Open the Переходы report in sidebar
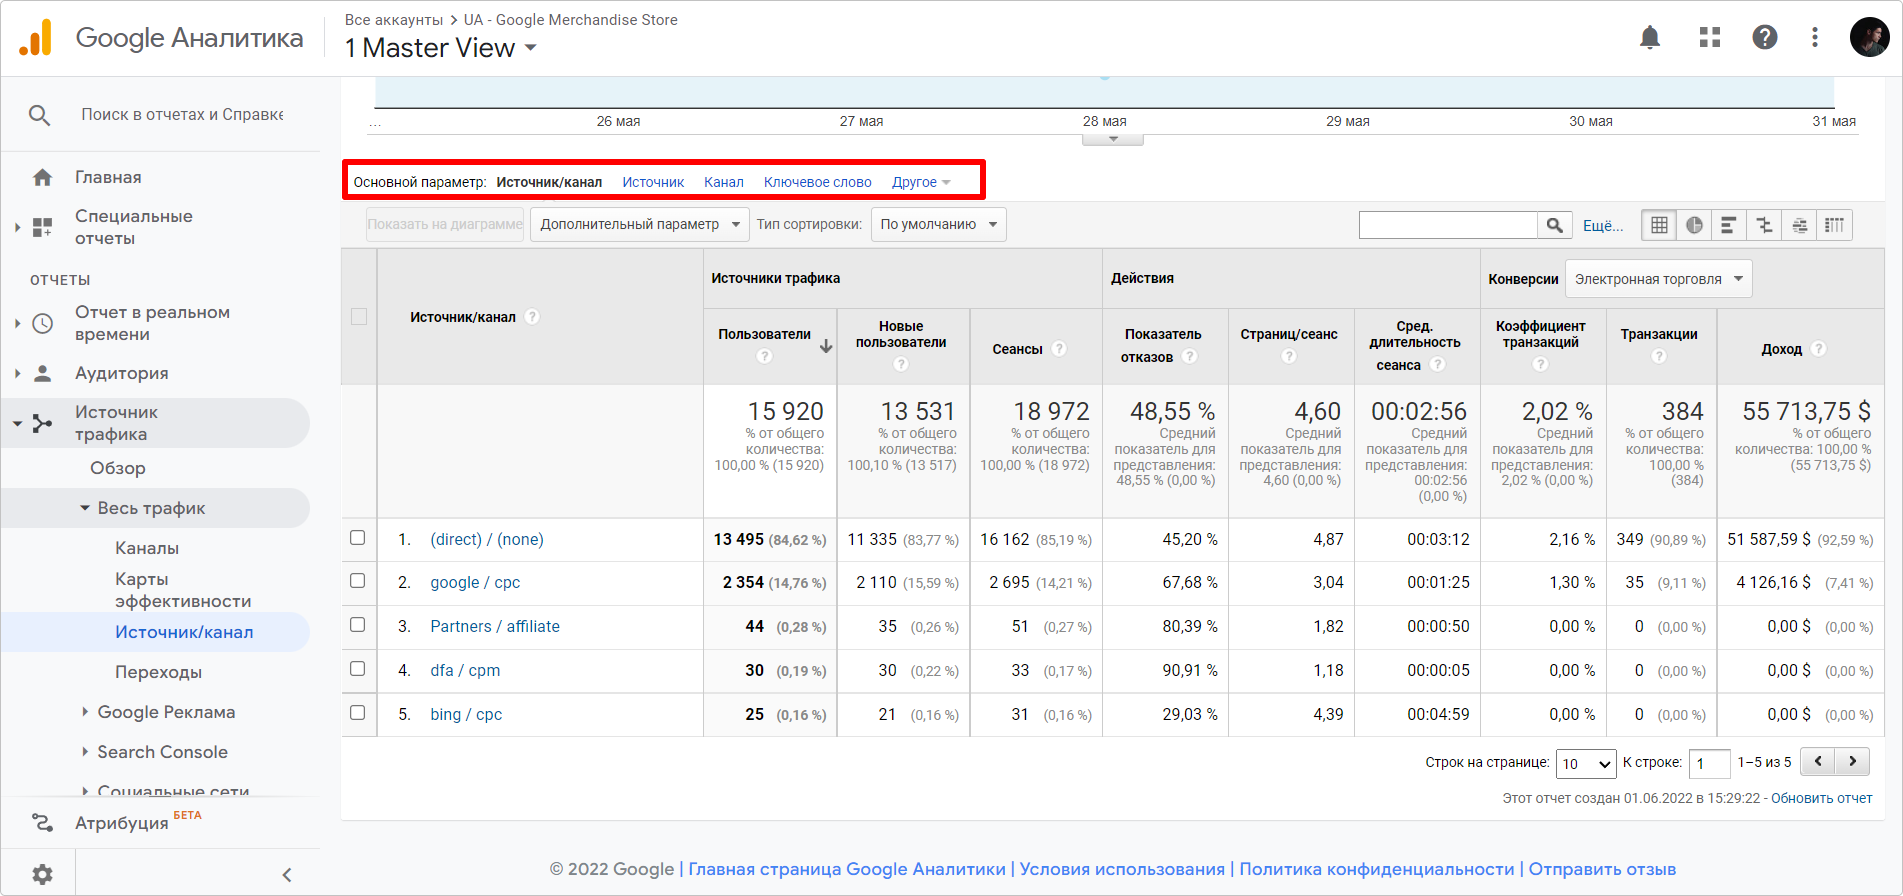 158,672
